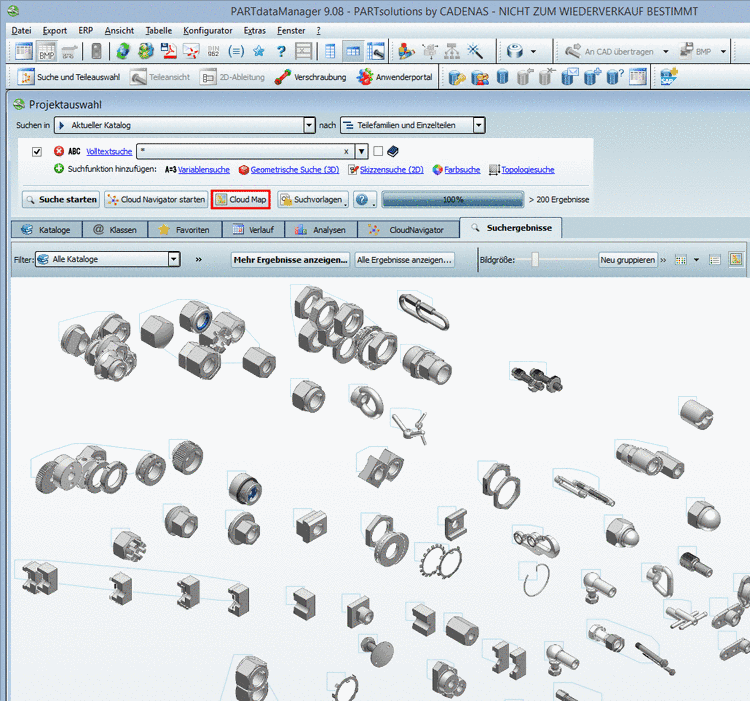Screen dimensions: 750x701
Task: Clear search text with the x button
Action: click(x=346, y=152)
